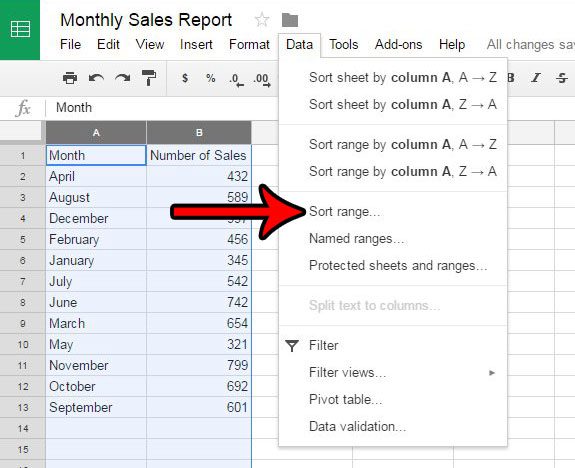Toggle Bold formatting icon
Screen dimensions: 575x468
pos(510,78)
